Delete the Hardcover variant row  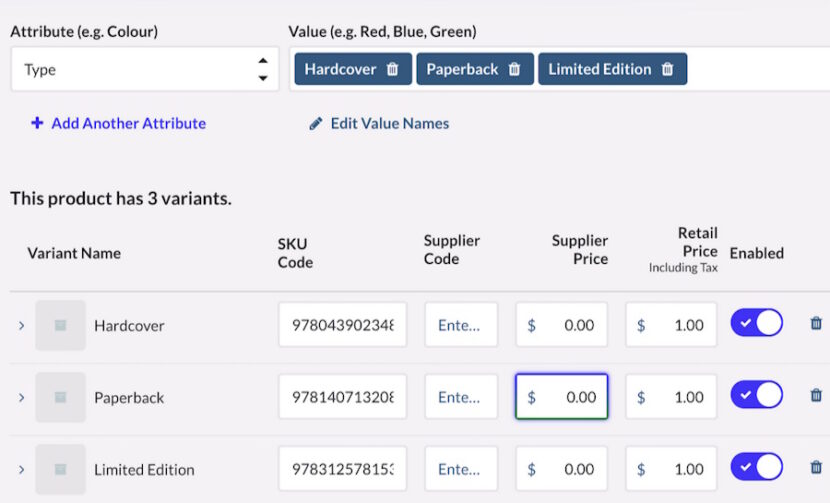point(816,324)
